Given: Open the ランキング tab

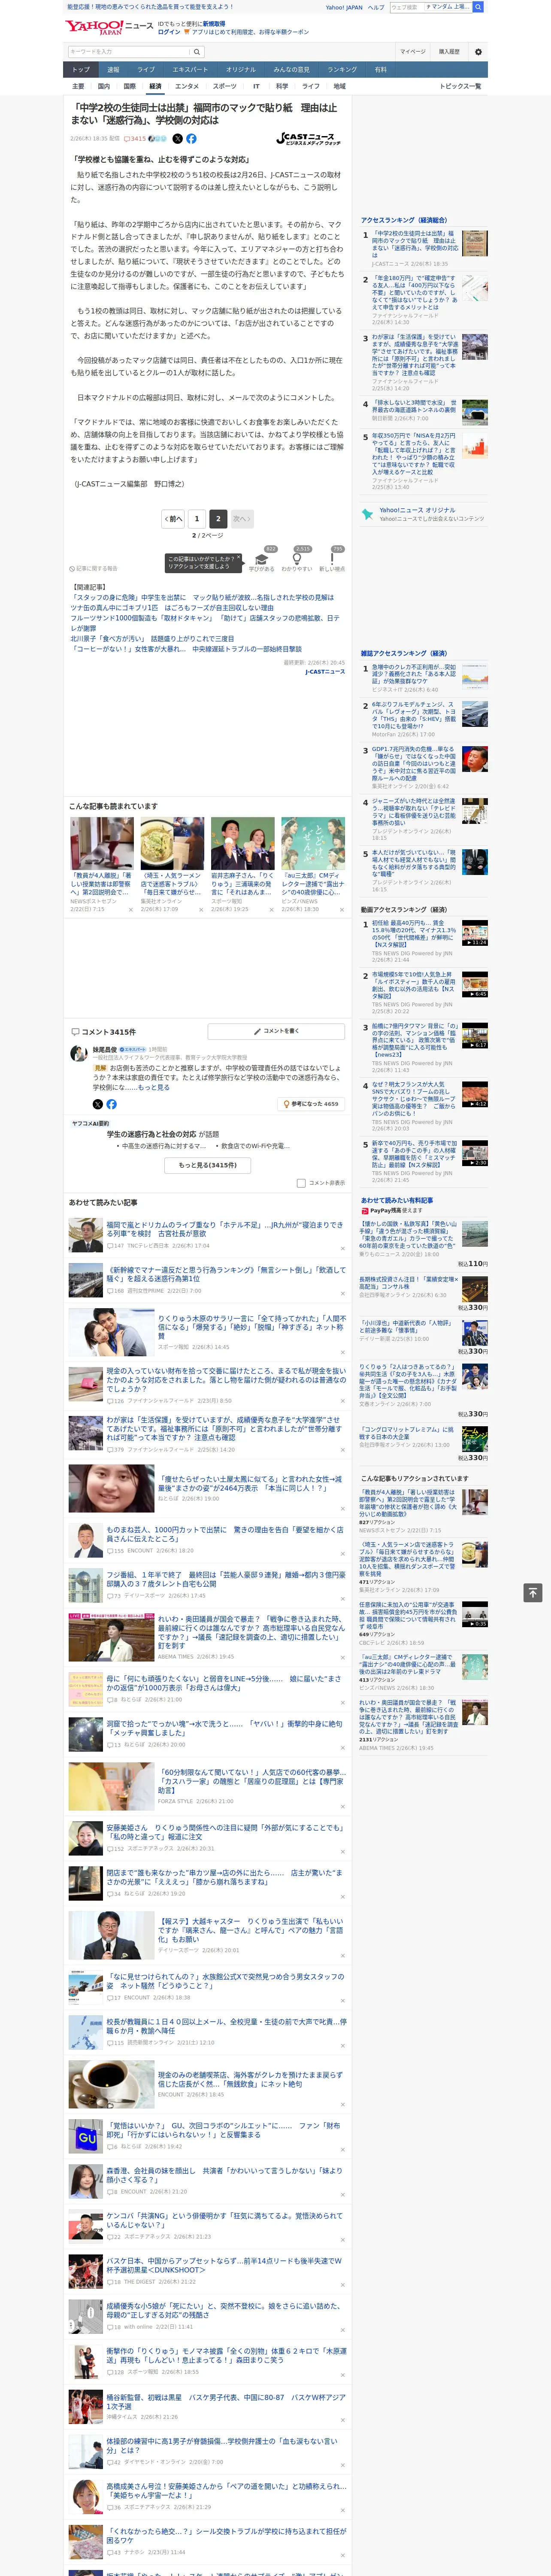Looking at the screenshot, I should [342, 70].
